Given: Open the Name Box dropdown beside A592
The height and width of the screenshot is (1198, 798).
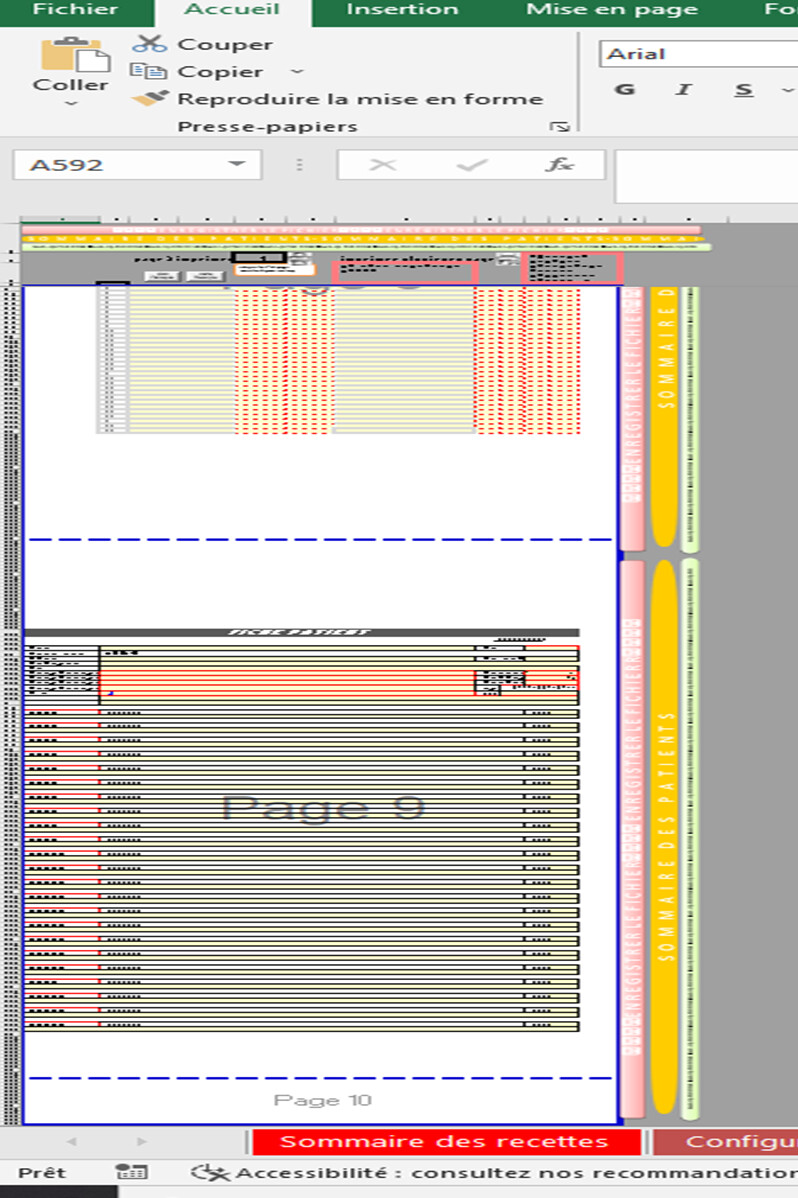Looking at the screenshot, I should pos(236,165).
